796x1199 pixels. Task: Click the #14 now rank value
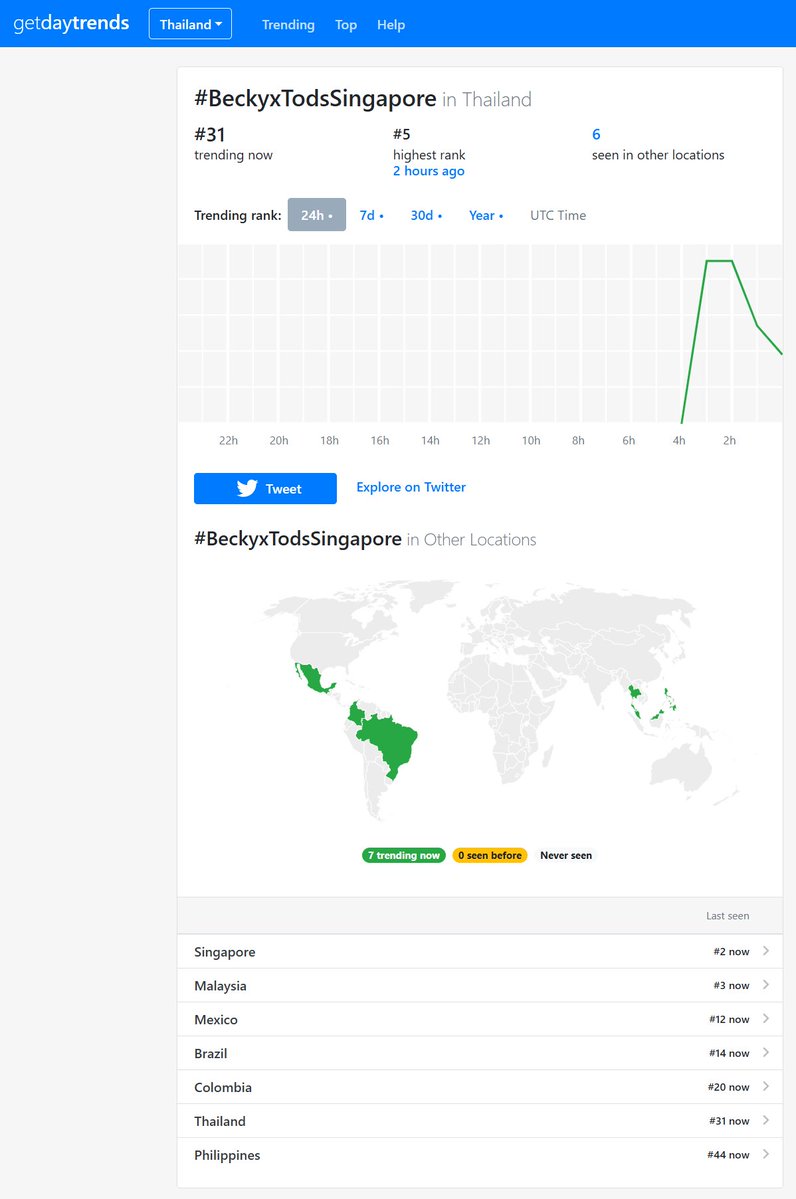pyautogui.click(x=729, y=1053)
